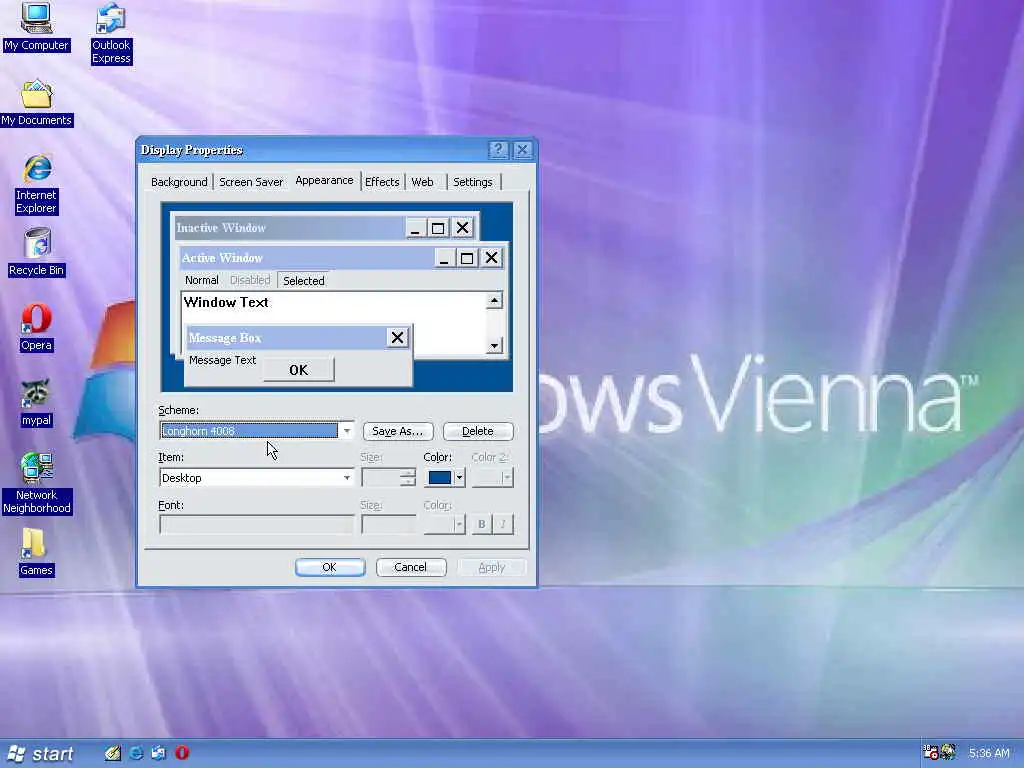Click the Save As... button
Screen dimensions: 1024x768
(x=398, y=431)
